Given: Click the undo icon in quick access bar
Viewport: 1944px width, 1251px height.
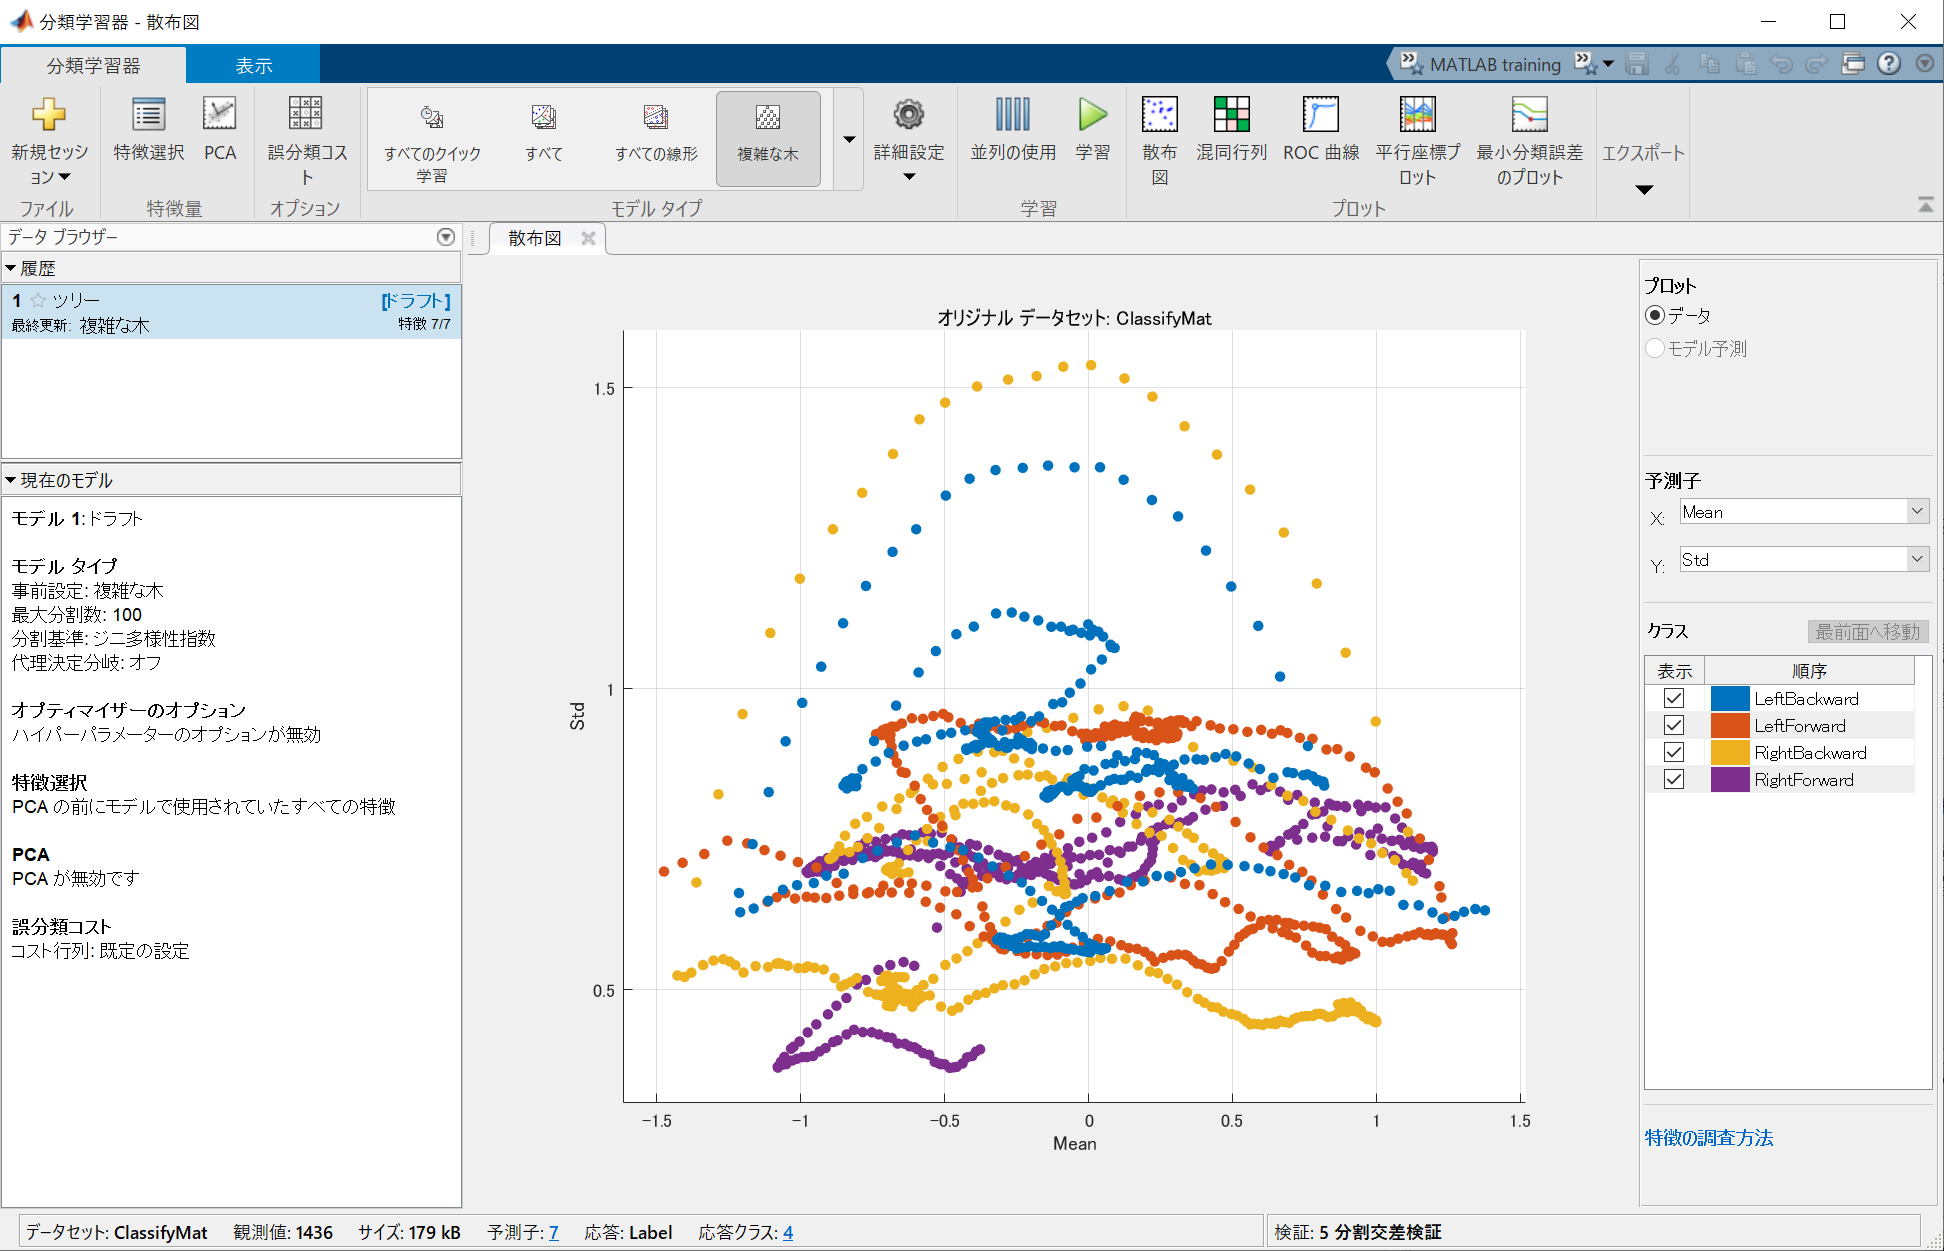Looking at the screenshot, I should coord(1781,64).
